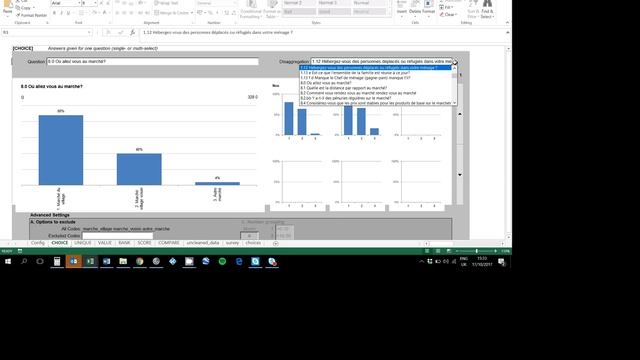
Task: Open the font size dropdown
Action: pyautogui.click(x=95, y=3)
